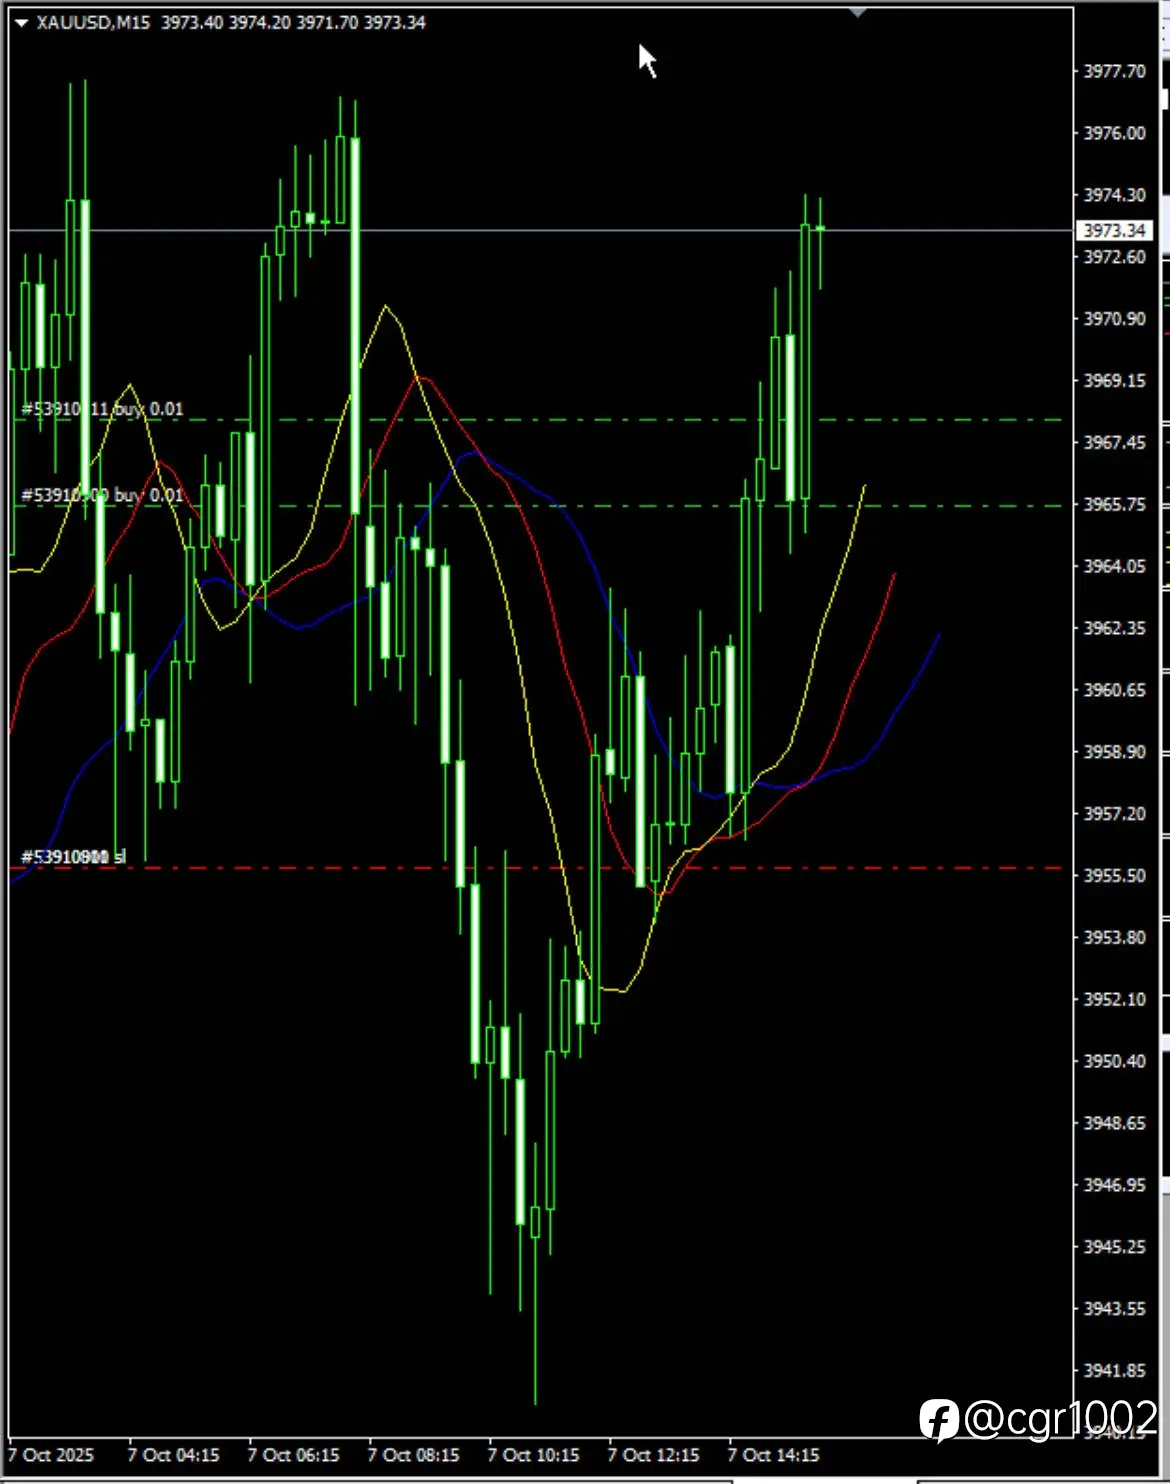The image size is (1170, 1484).
Task: Click the 3957.20 price scale label
Action: point(1115,814)
